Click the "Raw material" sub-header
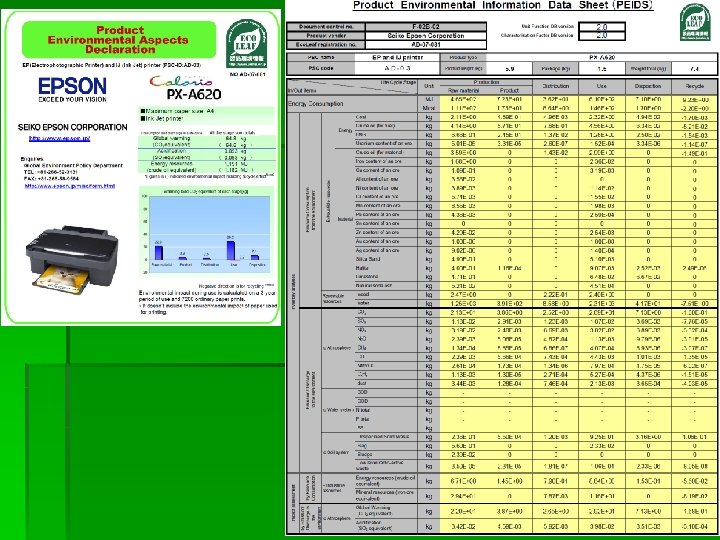 tap(463, 90)
